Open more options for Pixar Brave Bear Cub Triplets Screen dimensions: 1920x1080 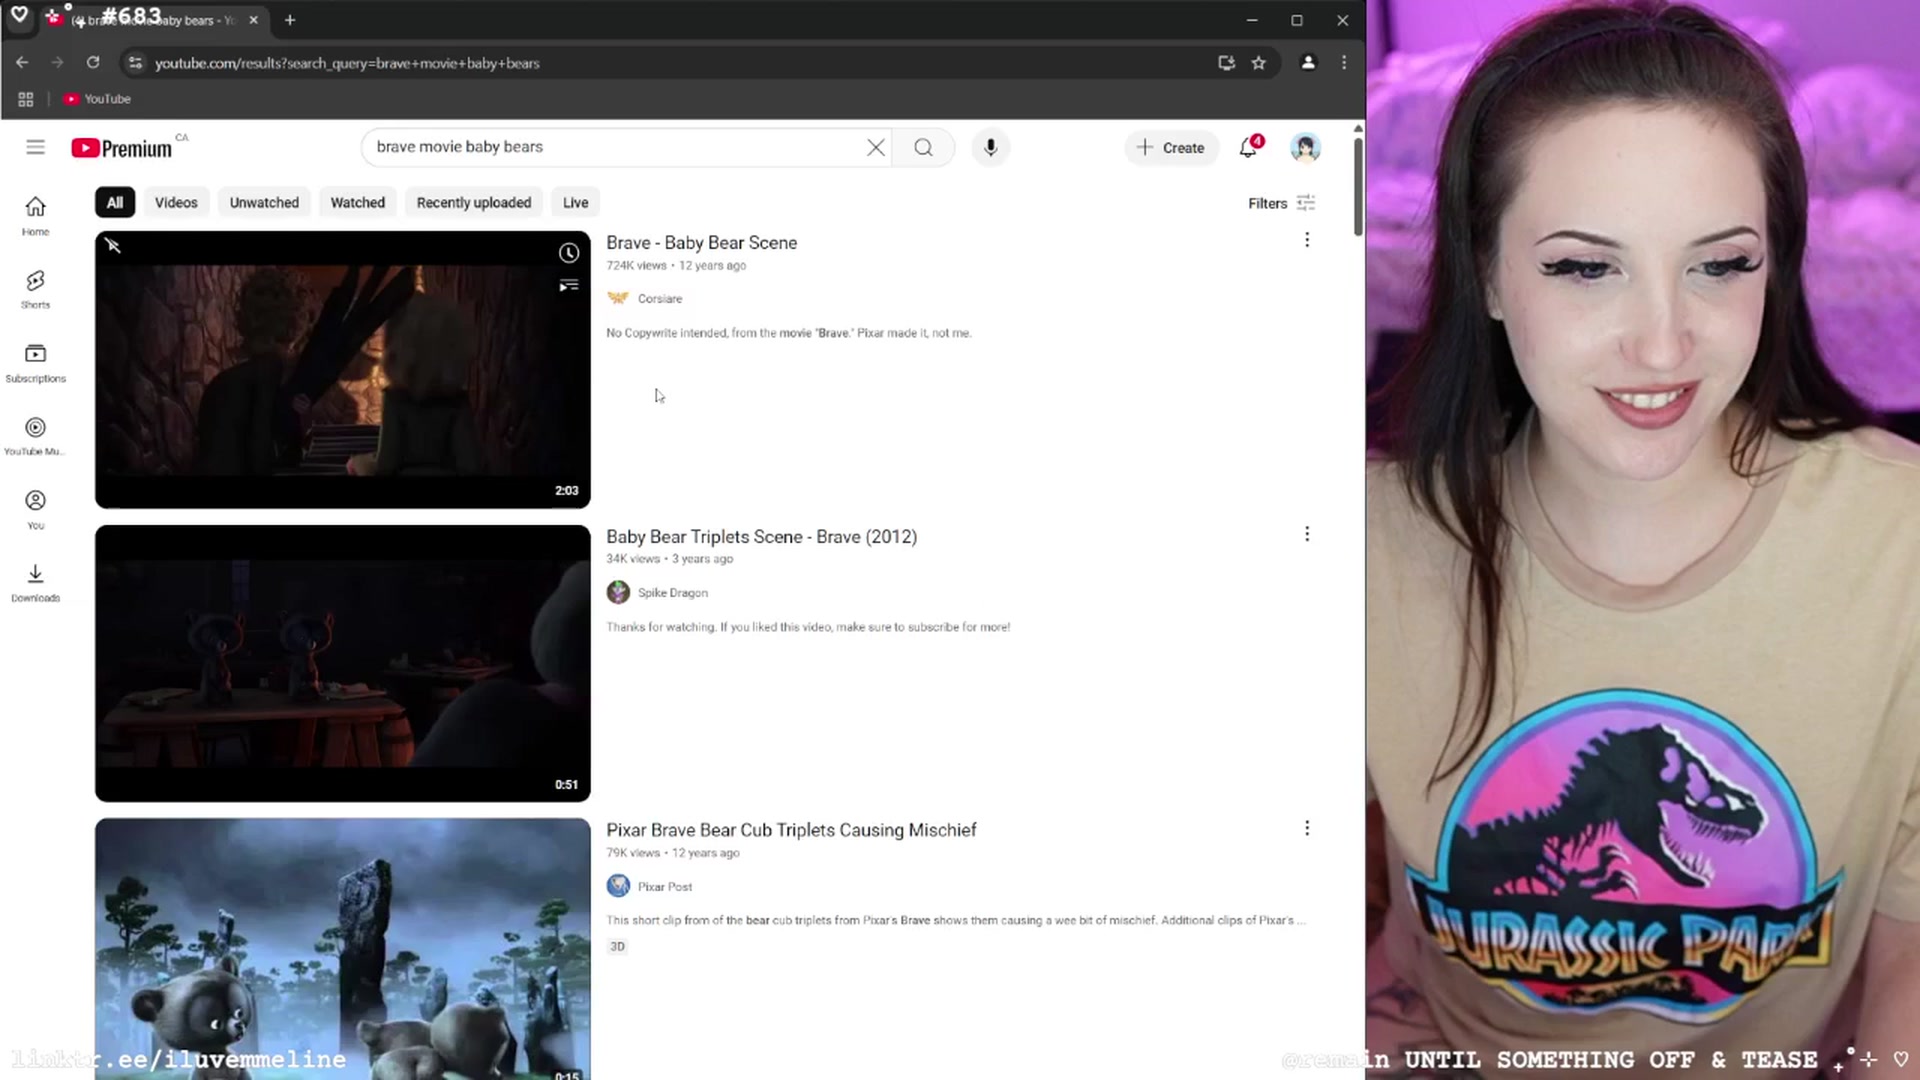tap(1307, 828)
